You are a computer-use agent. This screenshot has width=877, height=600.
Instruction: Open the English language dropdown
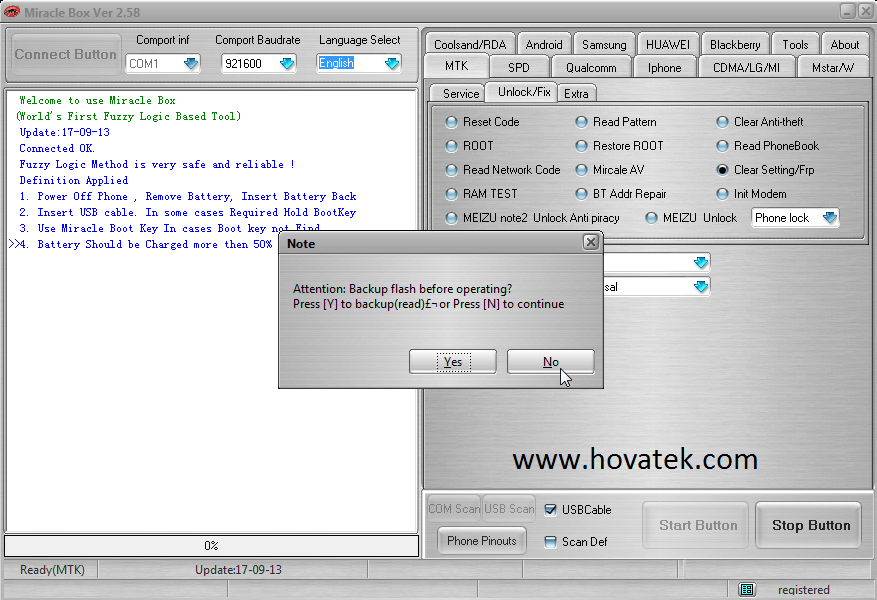pos(392,63)
